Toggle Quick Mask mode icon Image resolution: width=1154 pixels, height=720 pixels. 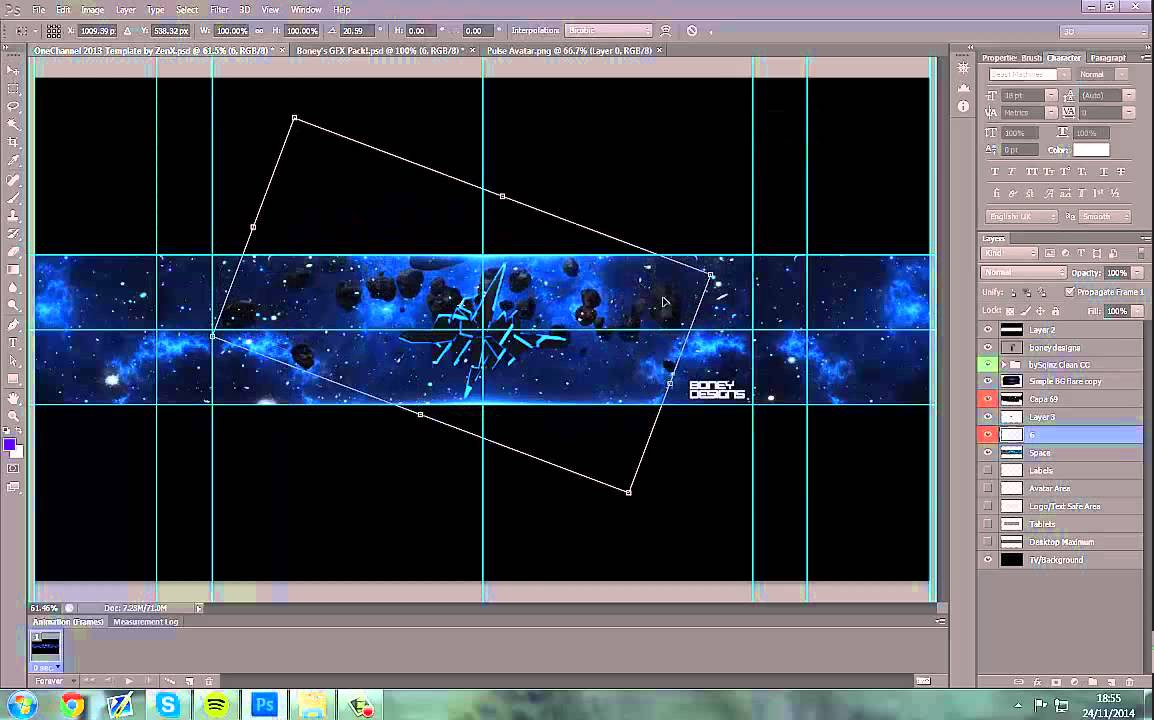(x=13, y=468)
